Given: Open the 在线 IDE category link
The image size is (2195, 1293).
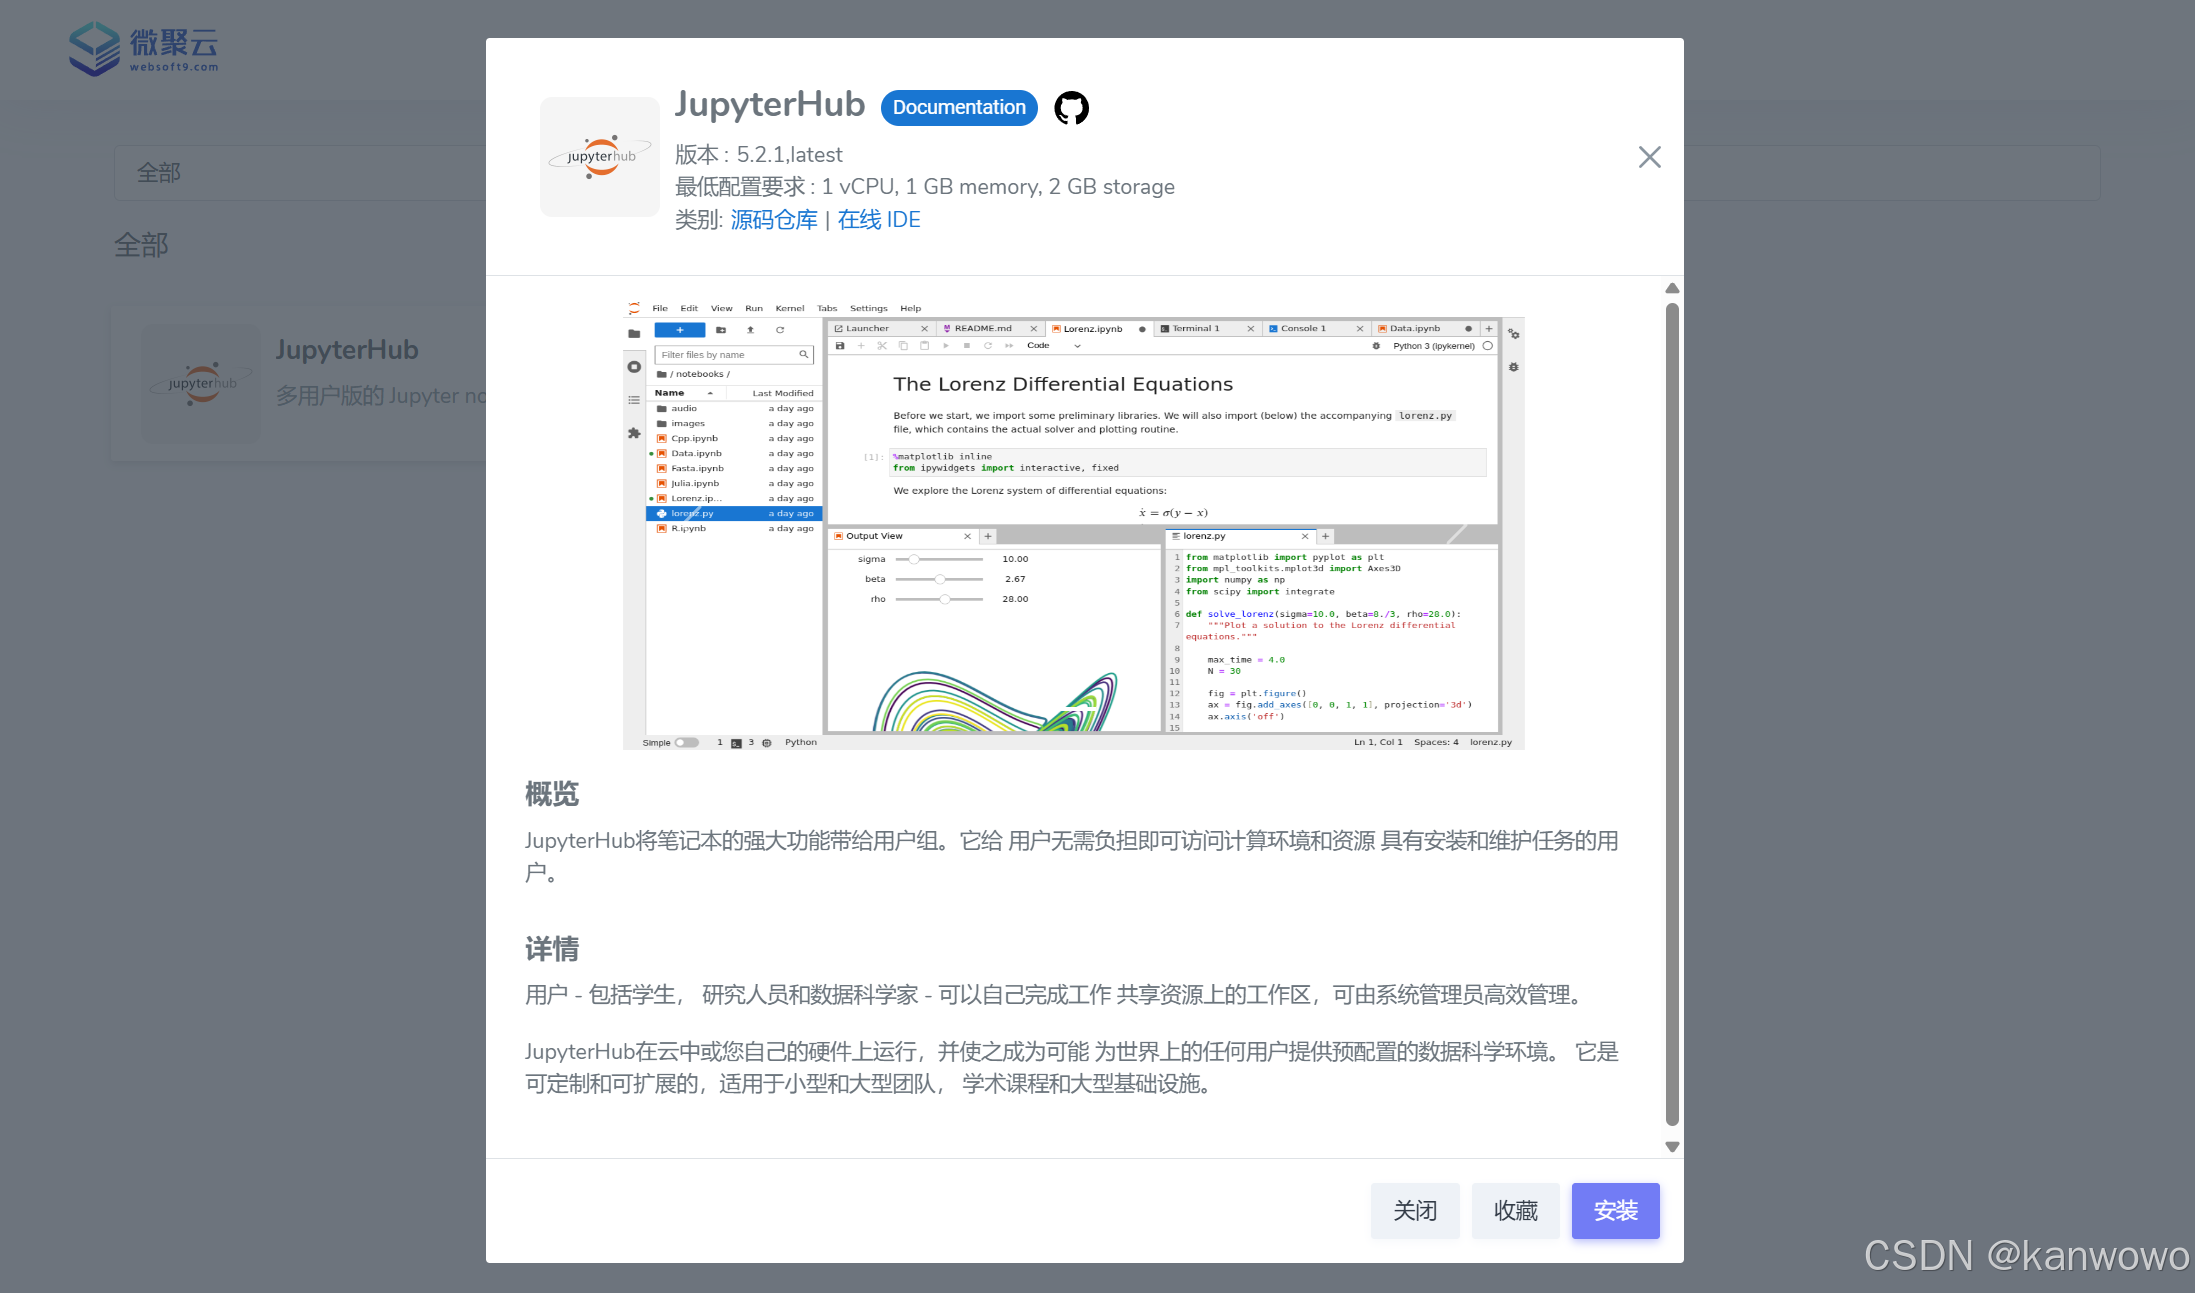Looking at the screenshot, I should 878,220.
